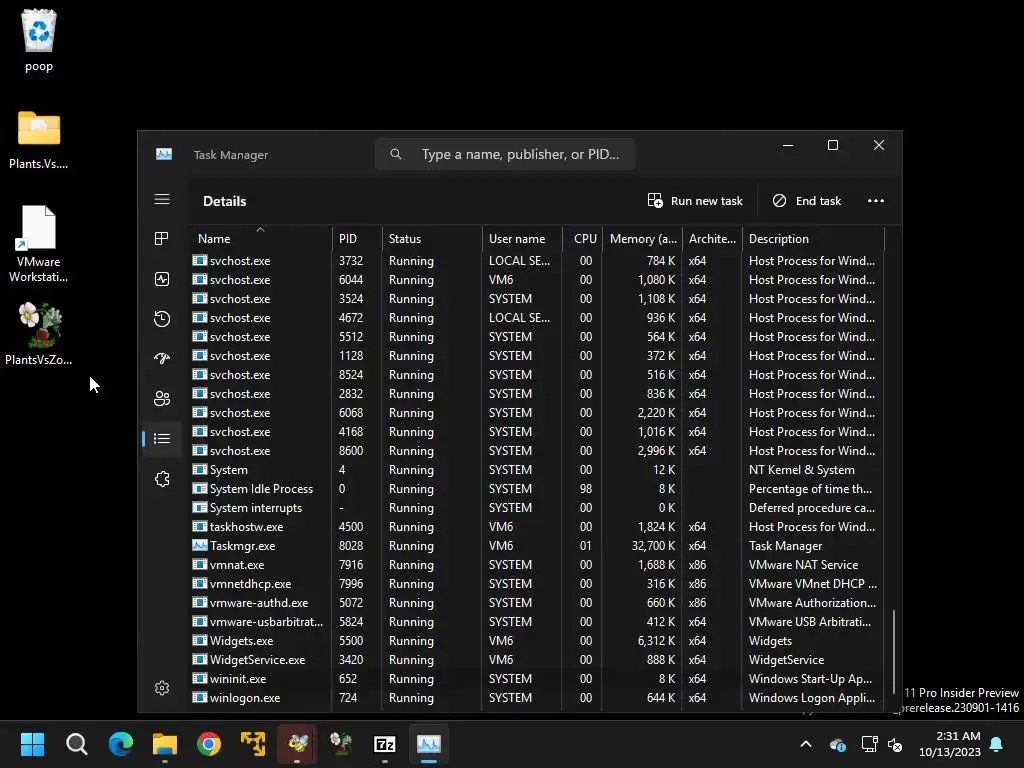The width and height of the screenshot is (1024, 768).
Task: Select the WidgetService.exe process row
Action: tap(537, 659)
